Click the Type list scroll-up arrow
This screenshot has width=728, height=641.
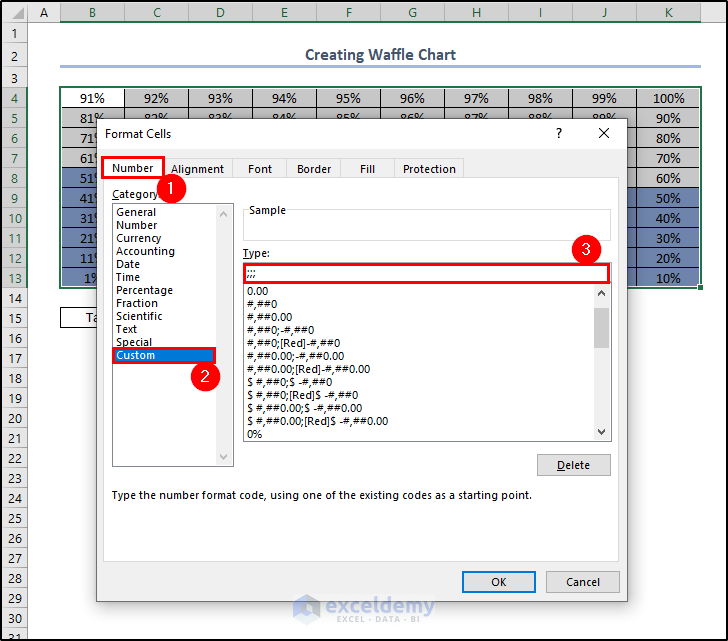click(601, 293)
